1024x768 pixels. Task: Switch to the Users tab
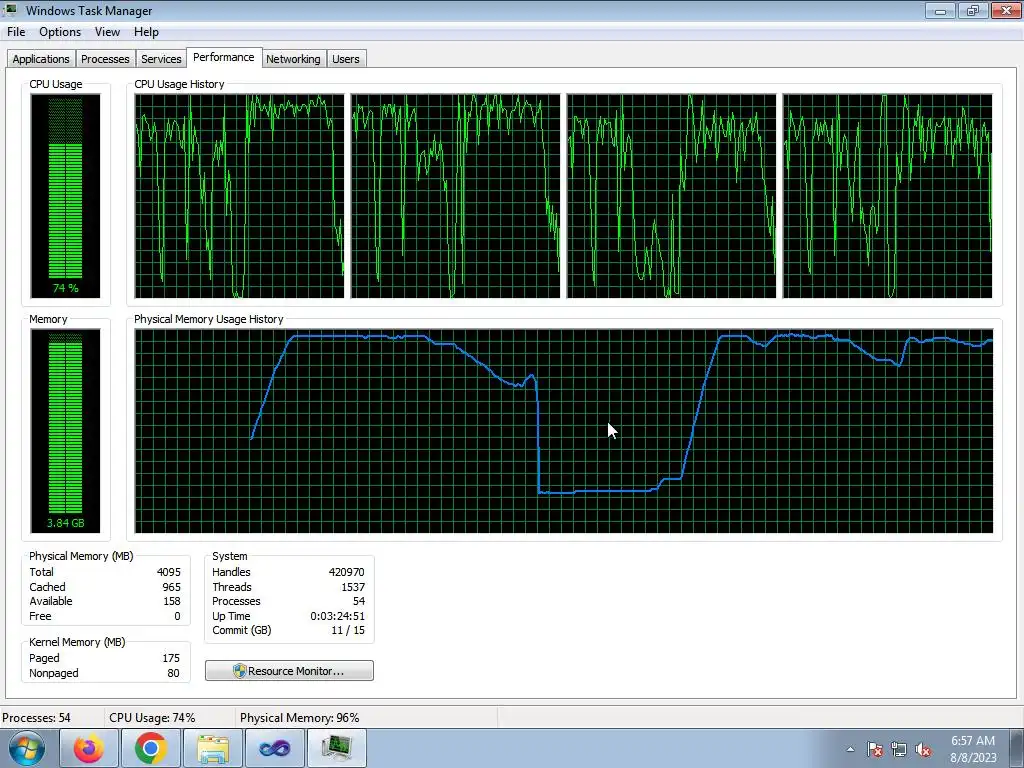click(345, 59)
